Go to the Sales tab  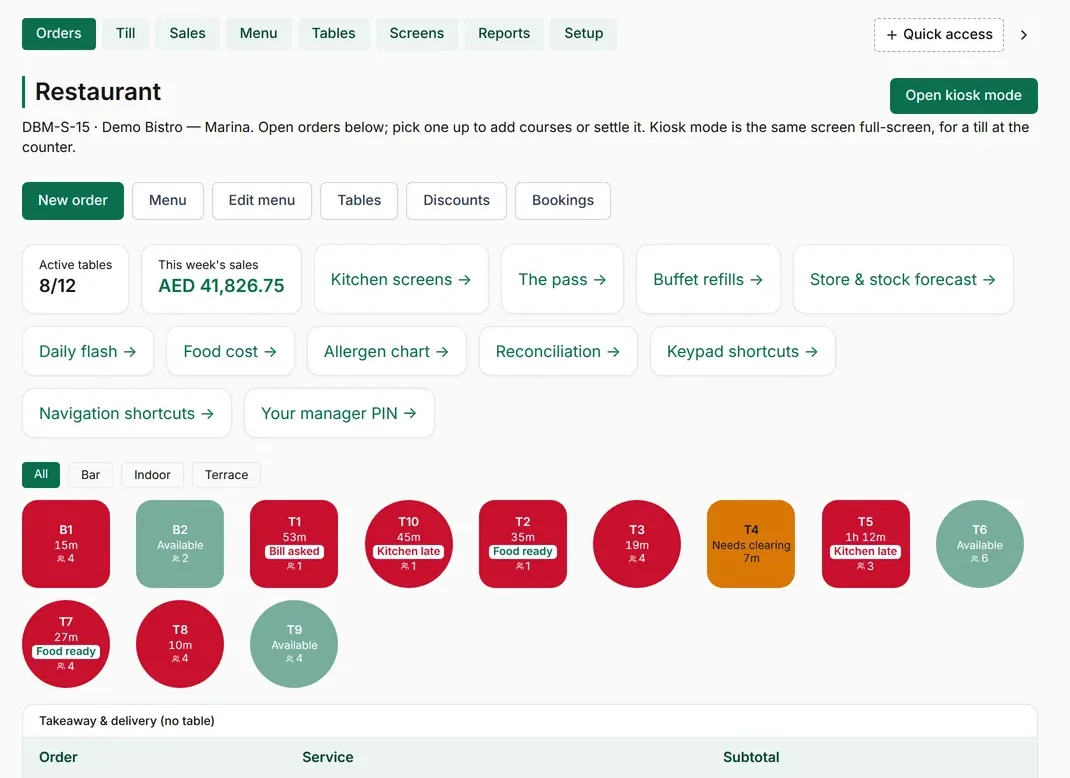188,33
